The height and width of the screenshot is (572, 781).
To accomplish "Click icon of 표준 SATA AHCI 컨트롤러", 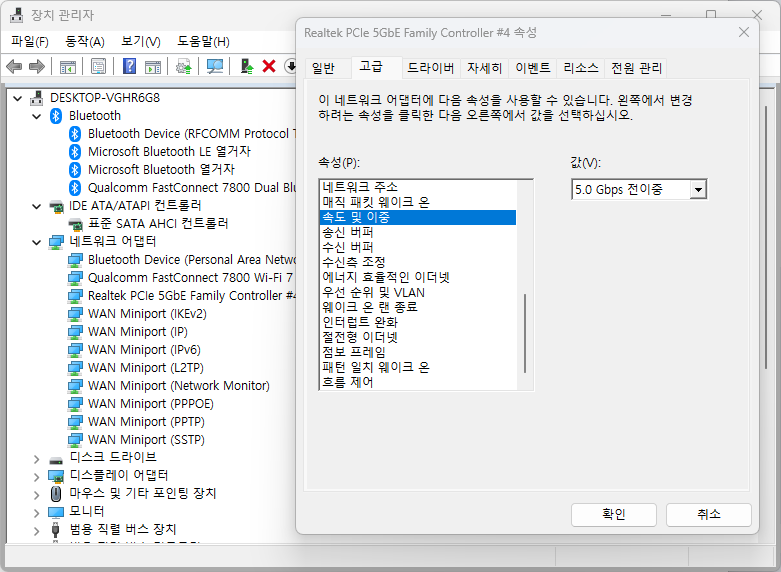I will click(75, 224).
